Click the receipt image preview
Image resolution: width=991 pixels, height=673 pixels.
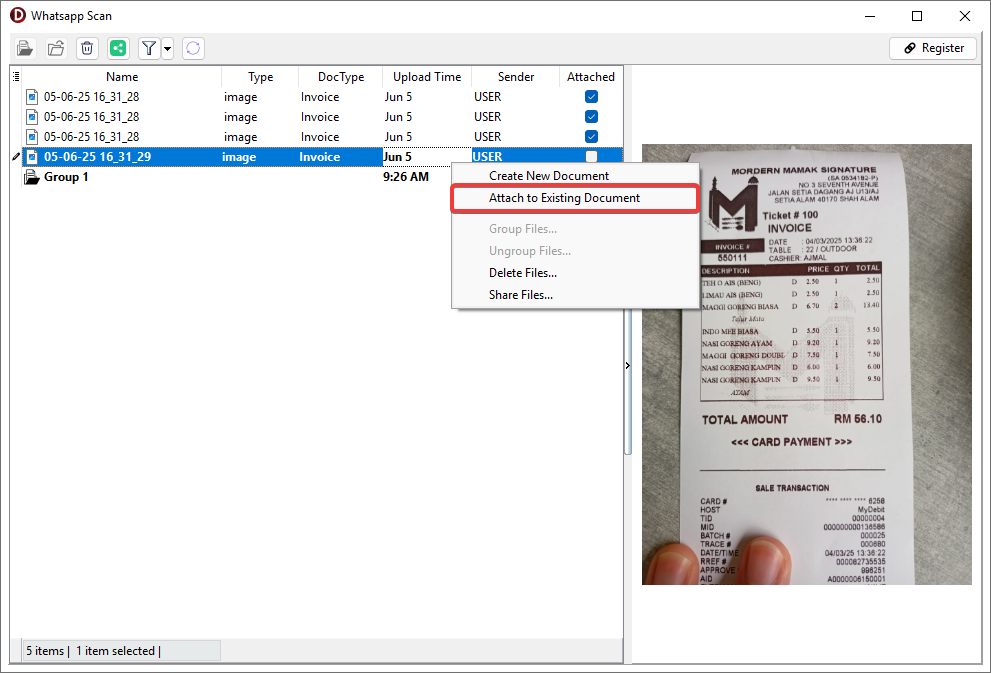(806, 364)
